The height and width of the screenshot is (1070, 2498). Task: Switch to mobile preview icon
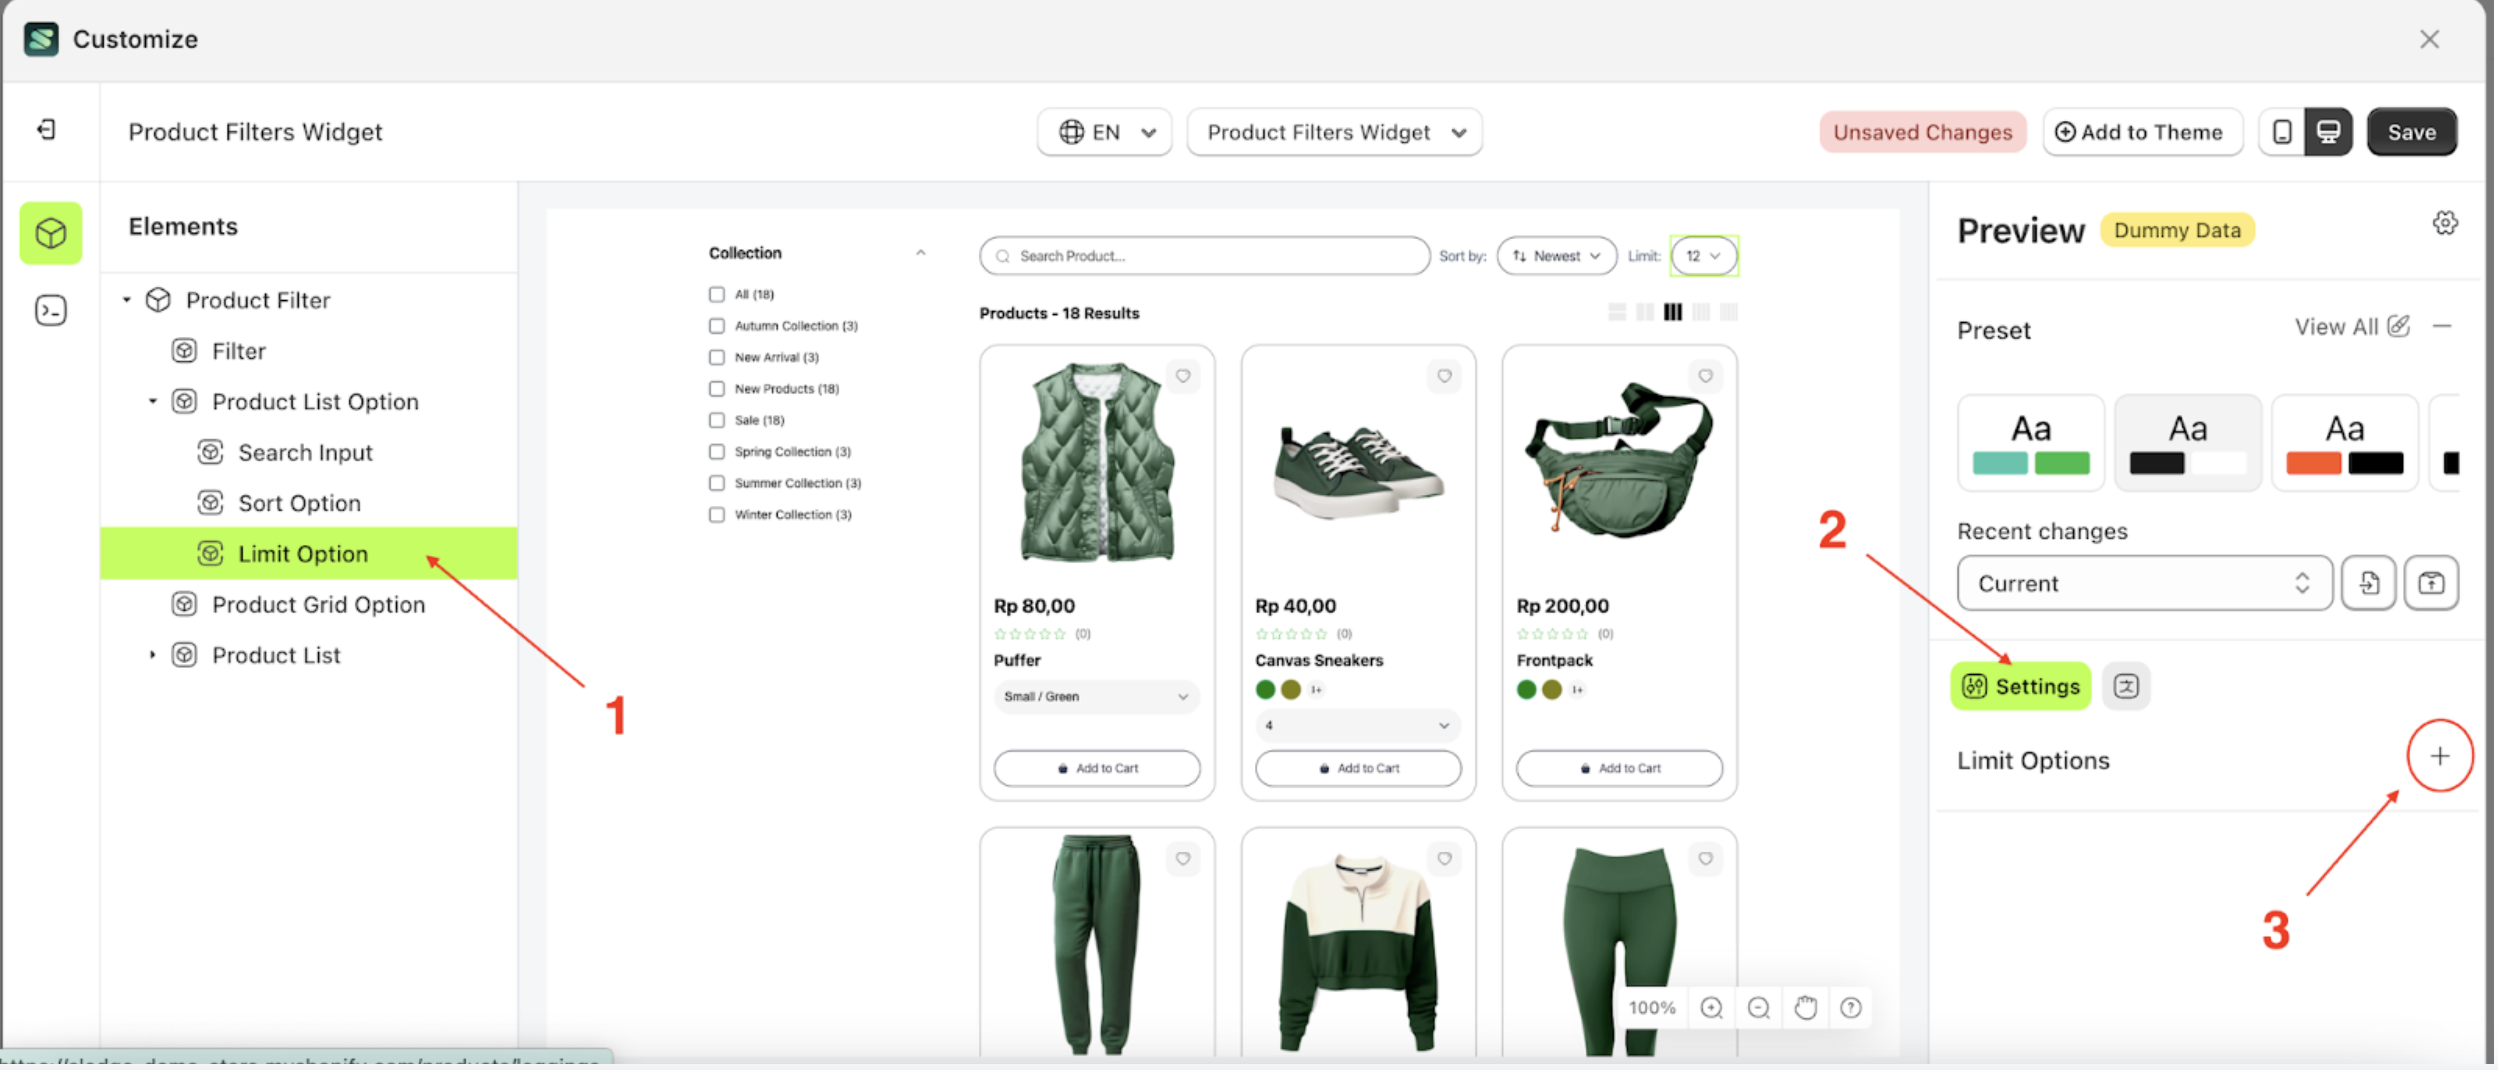pyautogui.click(x=2281, y=132)
